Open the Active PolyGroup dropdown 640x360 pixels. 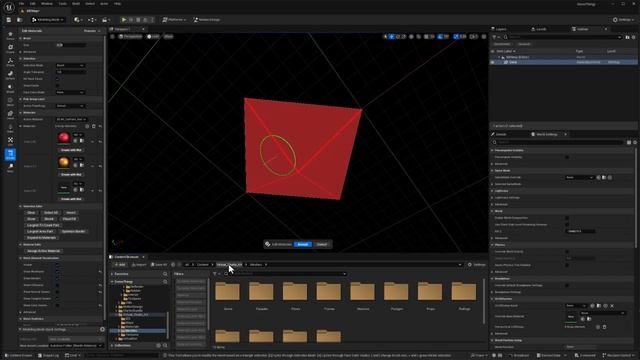coord(70,106)
